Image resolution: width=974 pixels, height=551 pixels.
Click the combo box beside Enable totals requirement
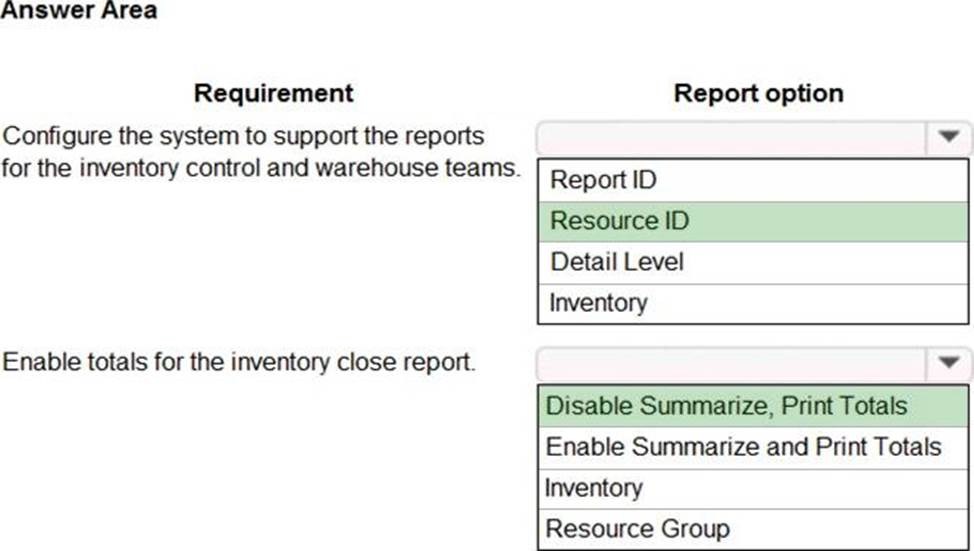tap(732, 363)
